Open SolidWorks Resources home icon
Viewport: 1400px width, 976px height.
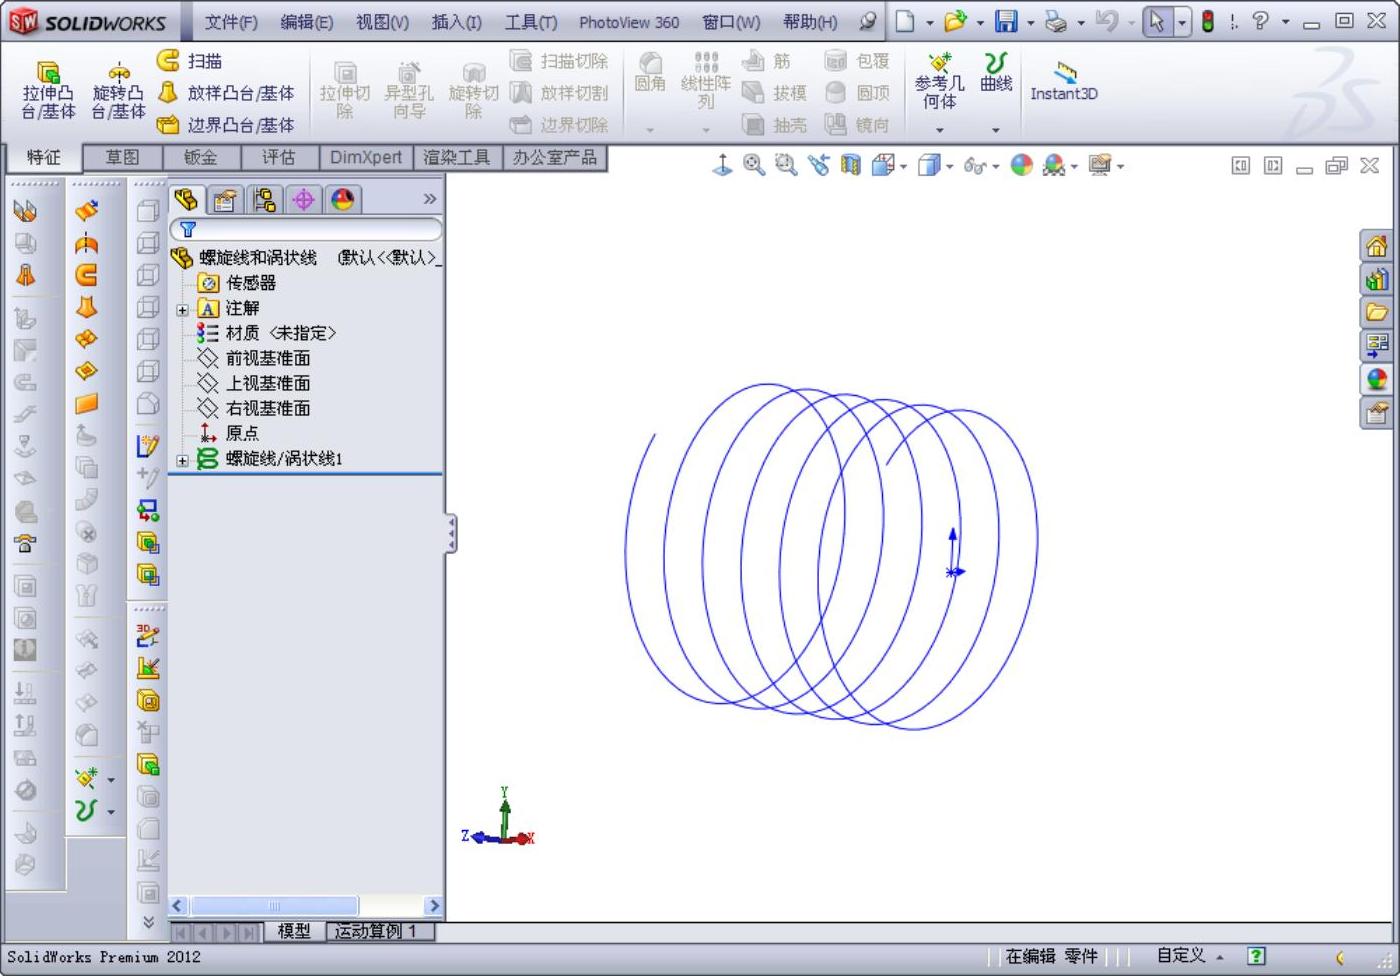click(1377, 246)
